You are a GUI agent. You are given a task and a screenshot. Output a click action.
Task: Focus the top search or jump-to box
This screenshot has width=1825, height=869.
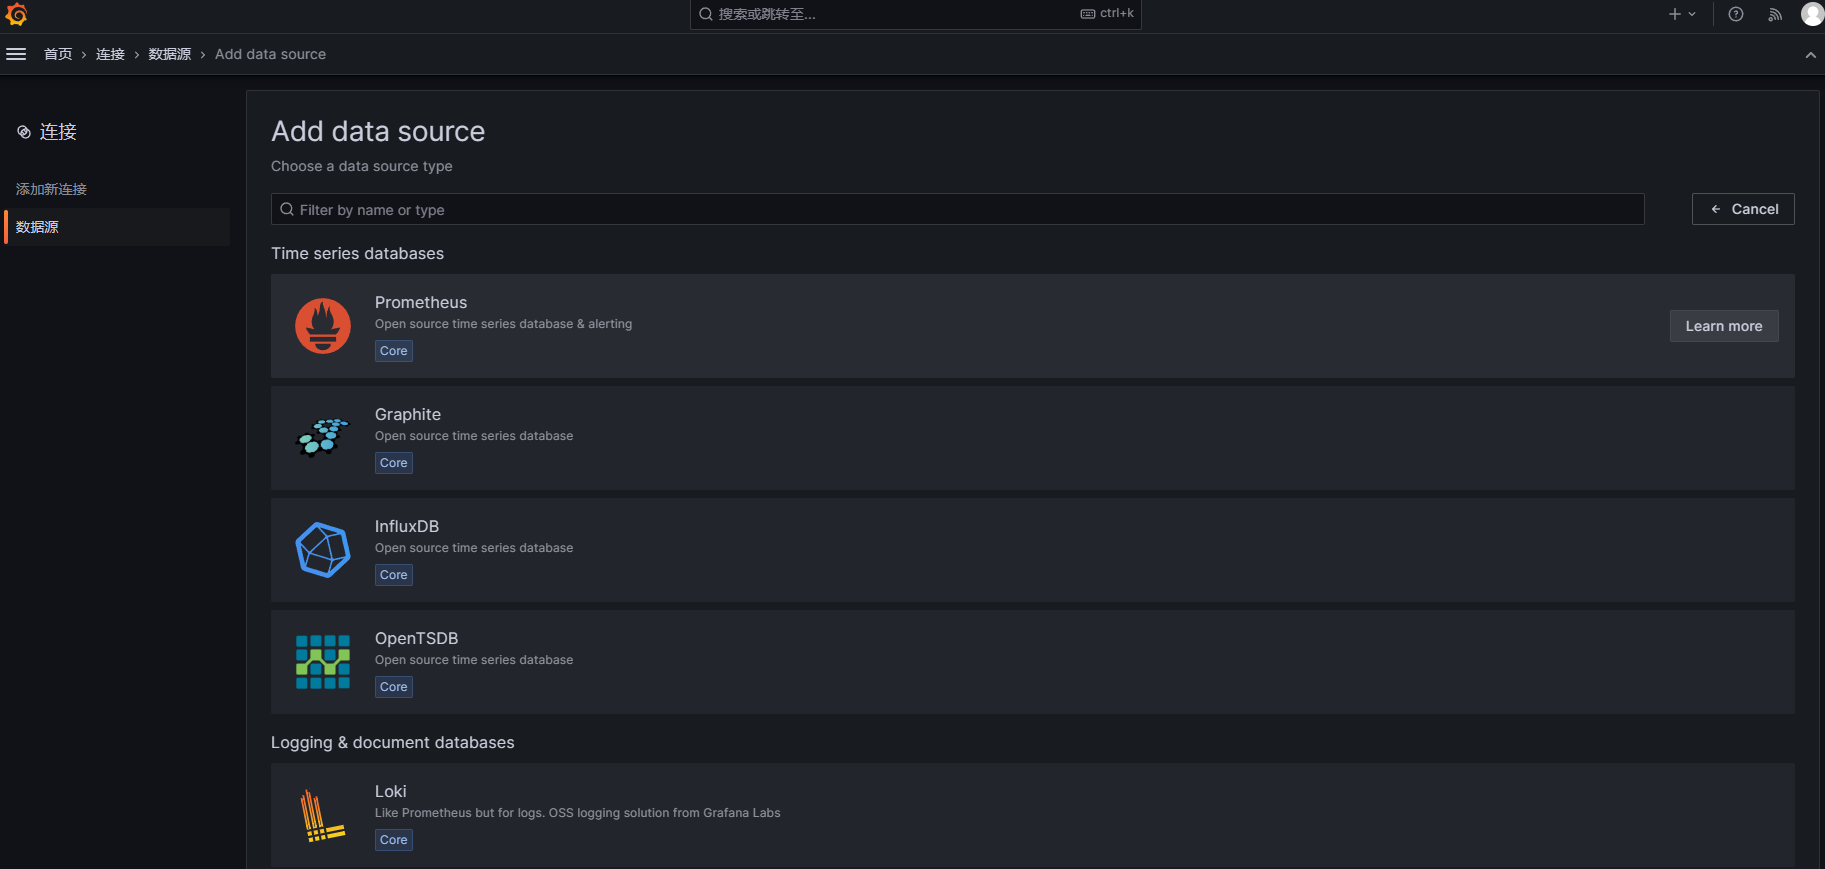click(x=915, y=14)
